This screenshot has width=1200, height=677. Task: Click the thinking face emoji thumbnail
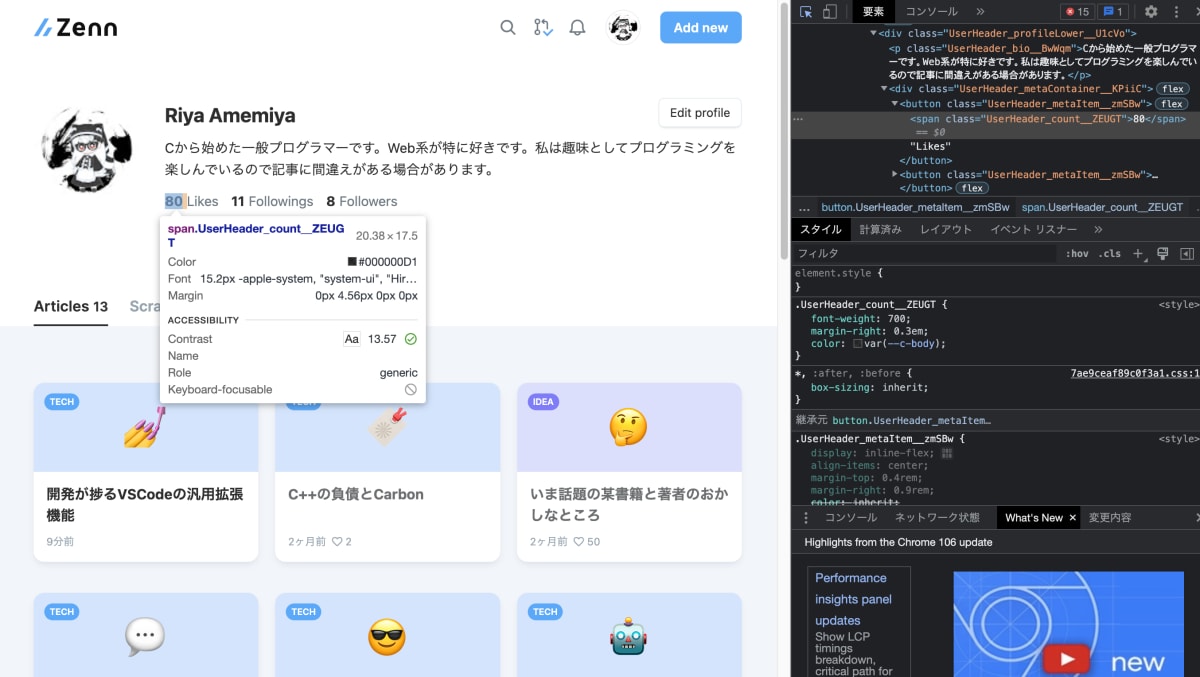pos(628,427)
